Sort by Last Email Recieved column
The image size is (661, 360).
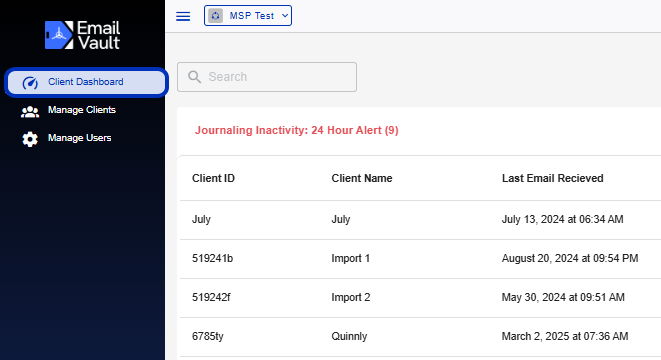(x=552, y=178)
